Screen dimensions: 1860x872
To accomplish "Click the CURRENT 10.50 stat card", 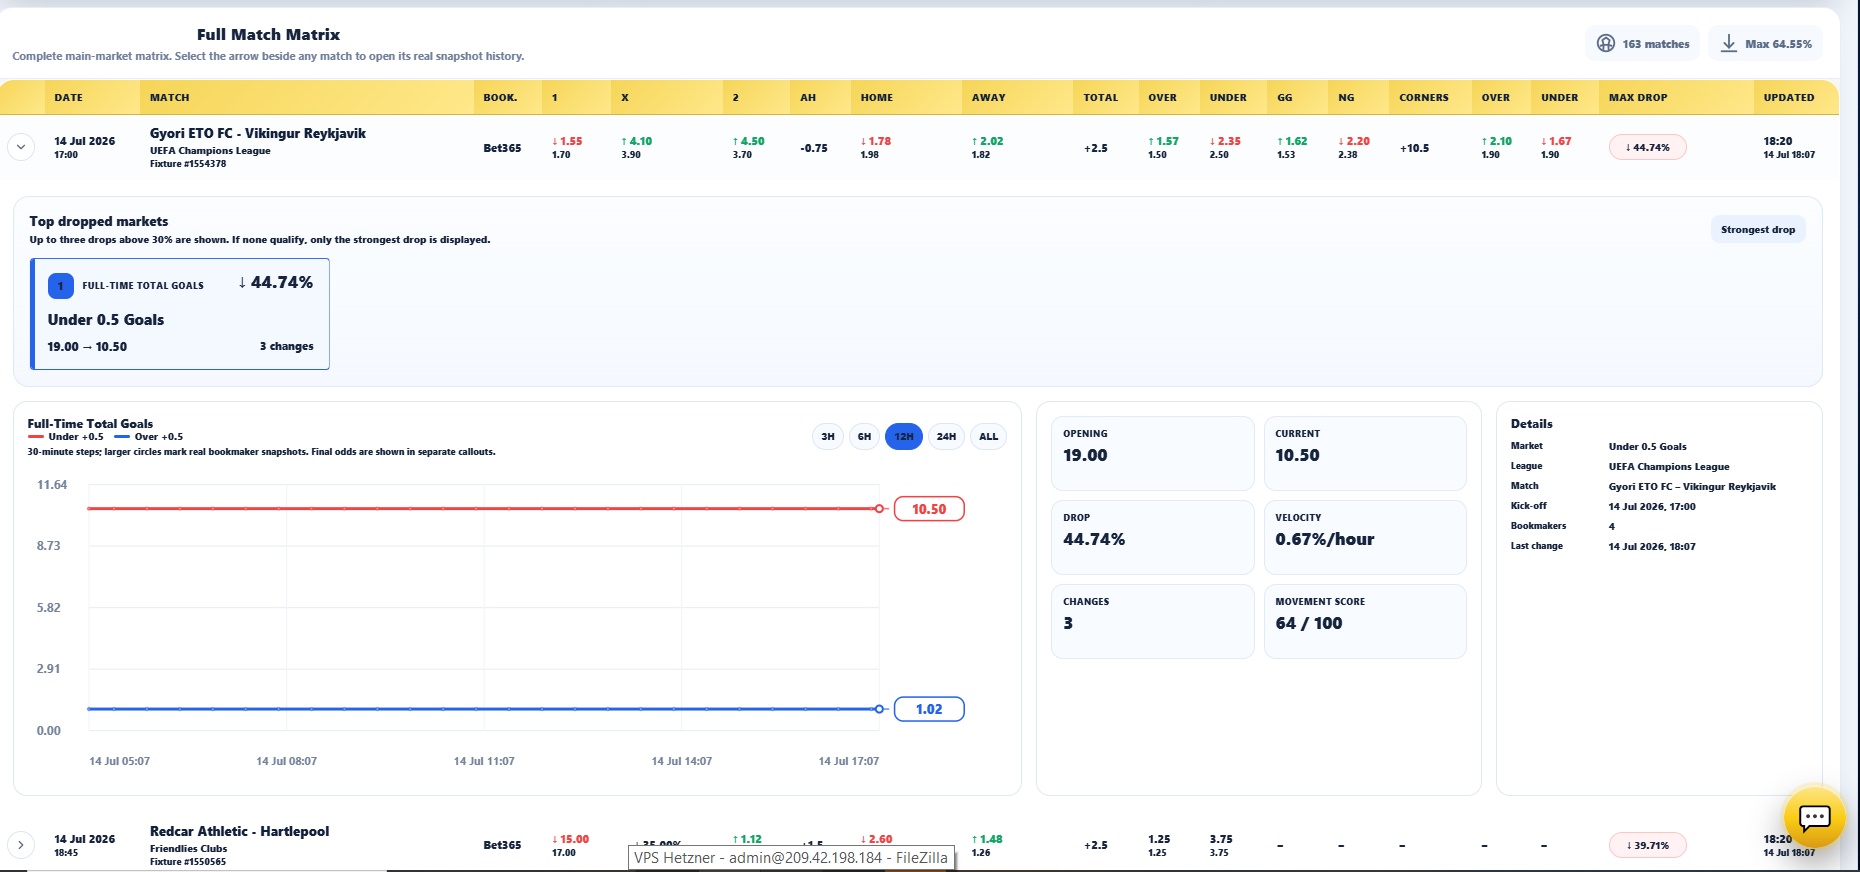I will coord(1365,453).
